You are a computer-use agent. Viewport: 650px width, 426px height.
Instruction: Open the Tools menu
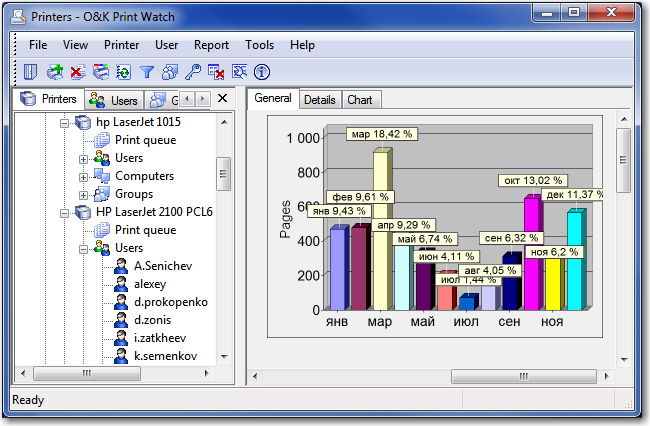[x=260, y=45]
